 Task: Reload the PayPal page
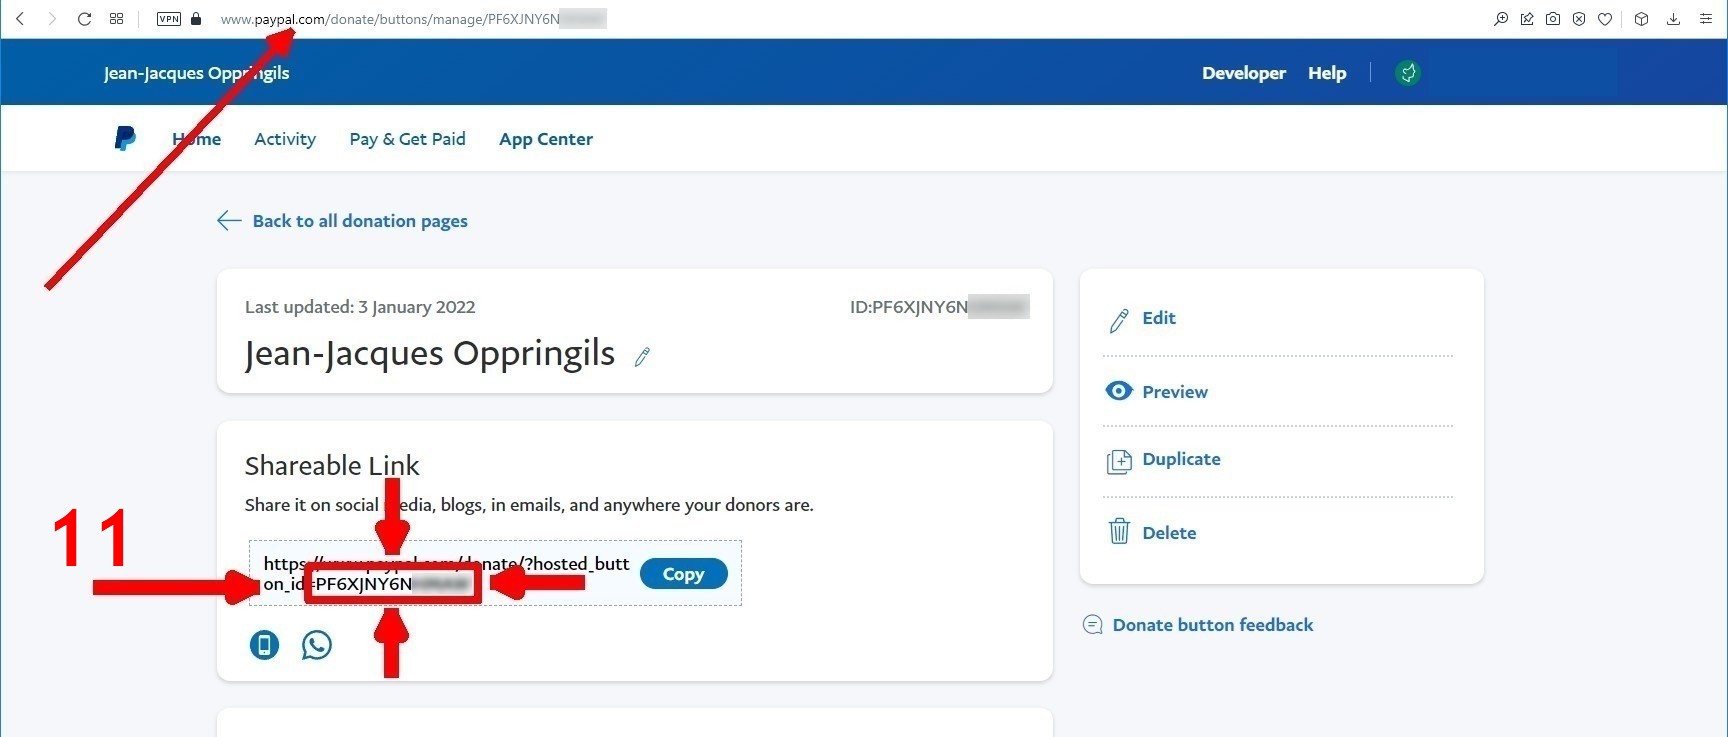pos(84,19)
